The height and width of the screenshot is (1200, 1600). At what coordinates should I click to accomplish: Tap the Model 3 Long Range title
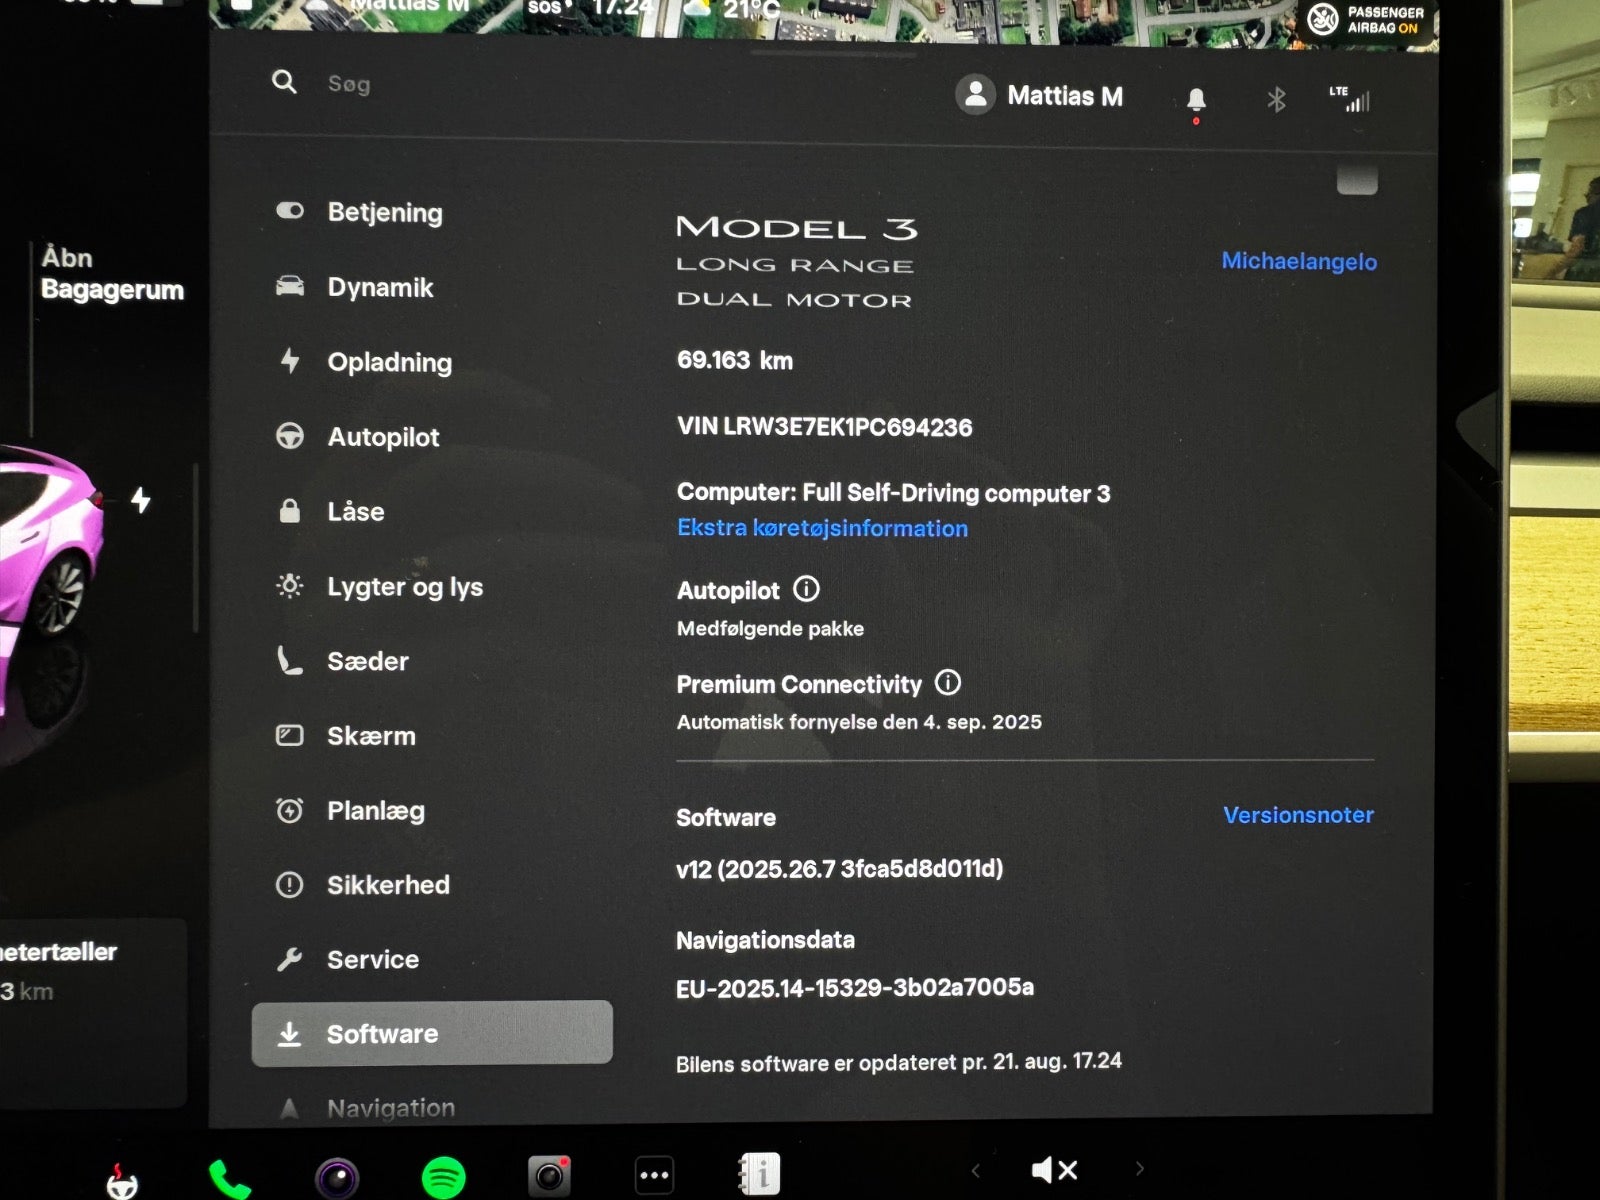(x=796, y=262)
